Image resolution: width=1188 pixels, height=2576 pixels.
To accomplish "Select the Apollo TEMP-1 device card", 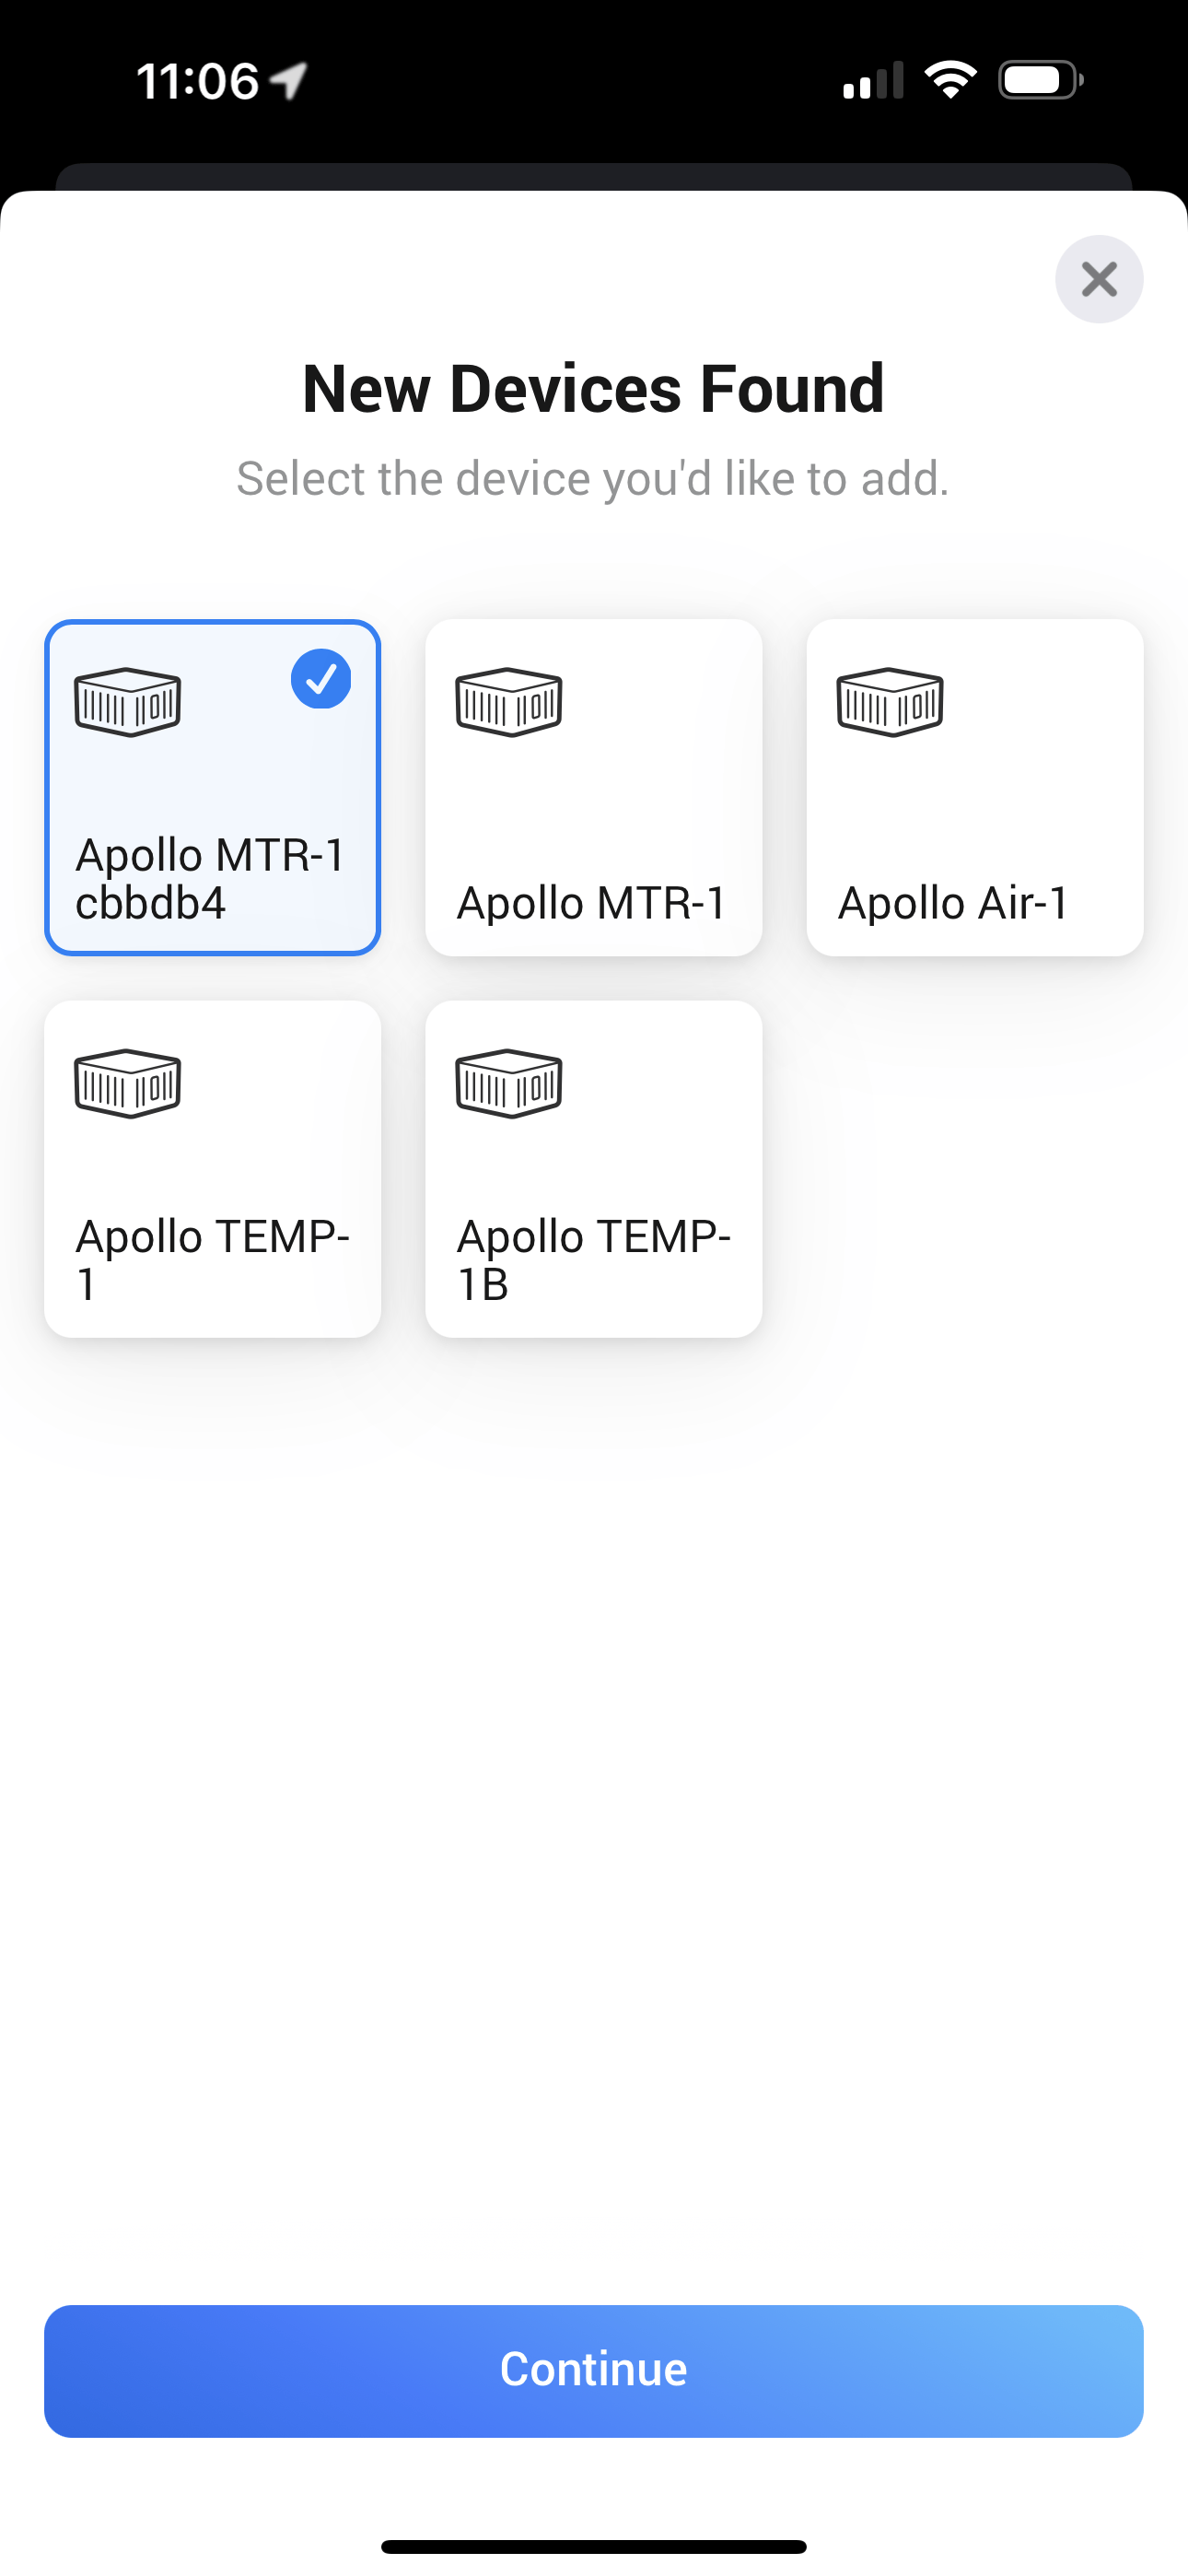I will point(212,1168).
